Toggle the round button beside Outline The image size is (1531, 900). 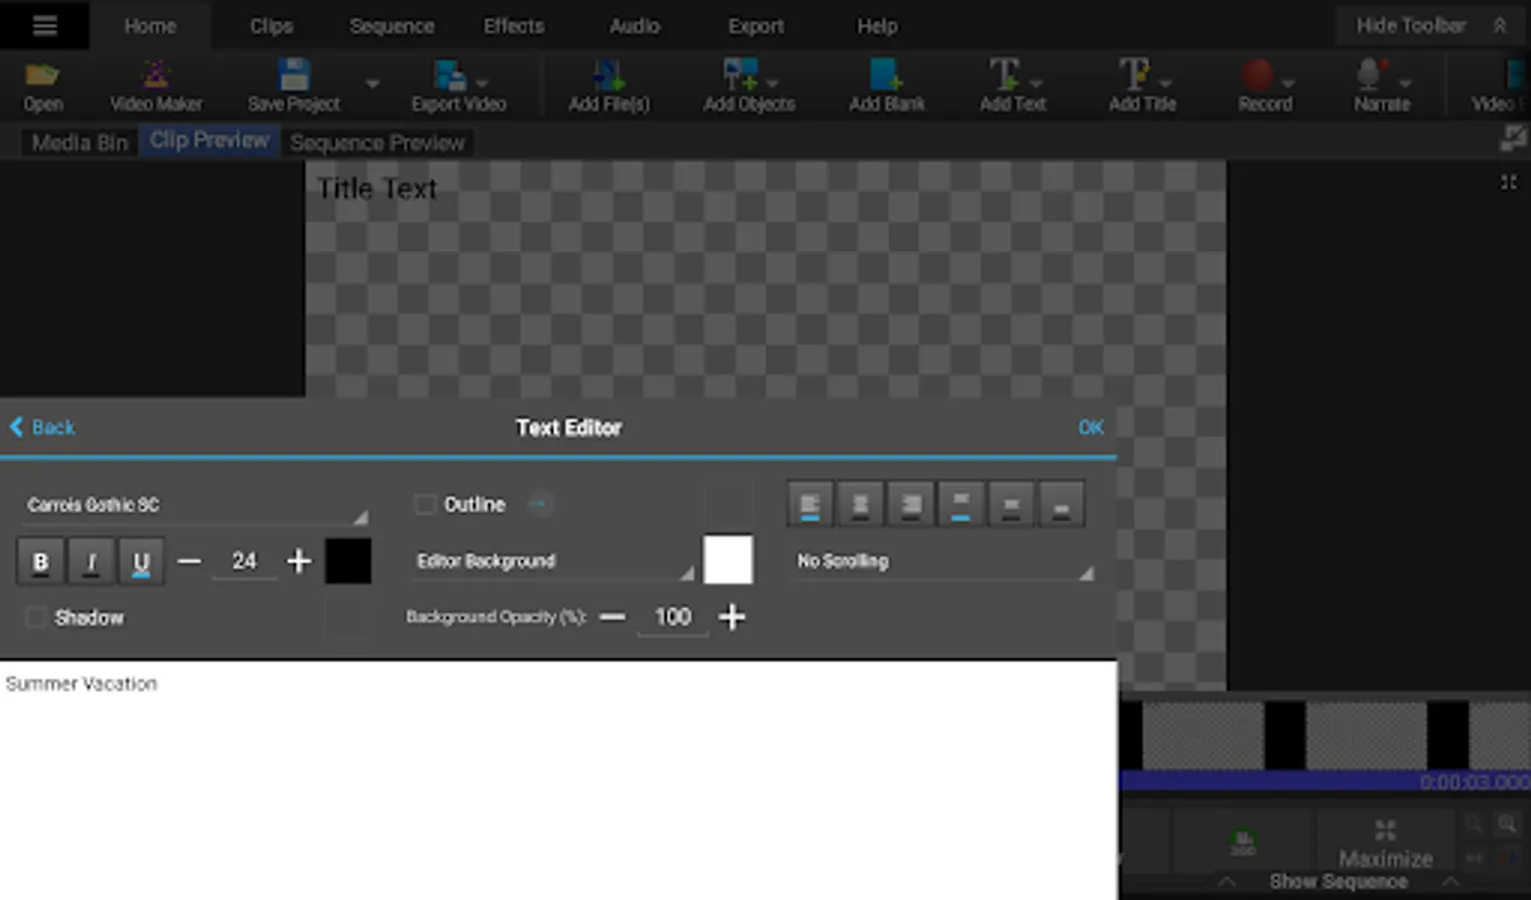tap(540, 504)
